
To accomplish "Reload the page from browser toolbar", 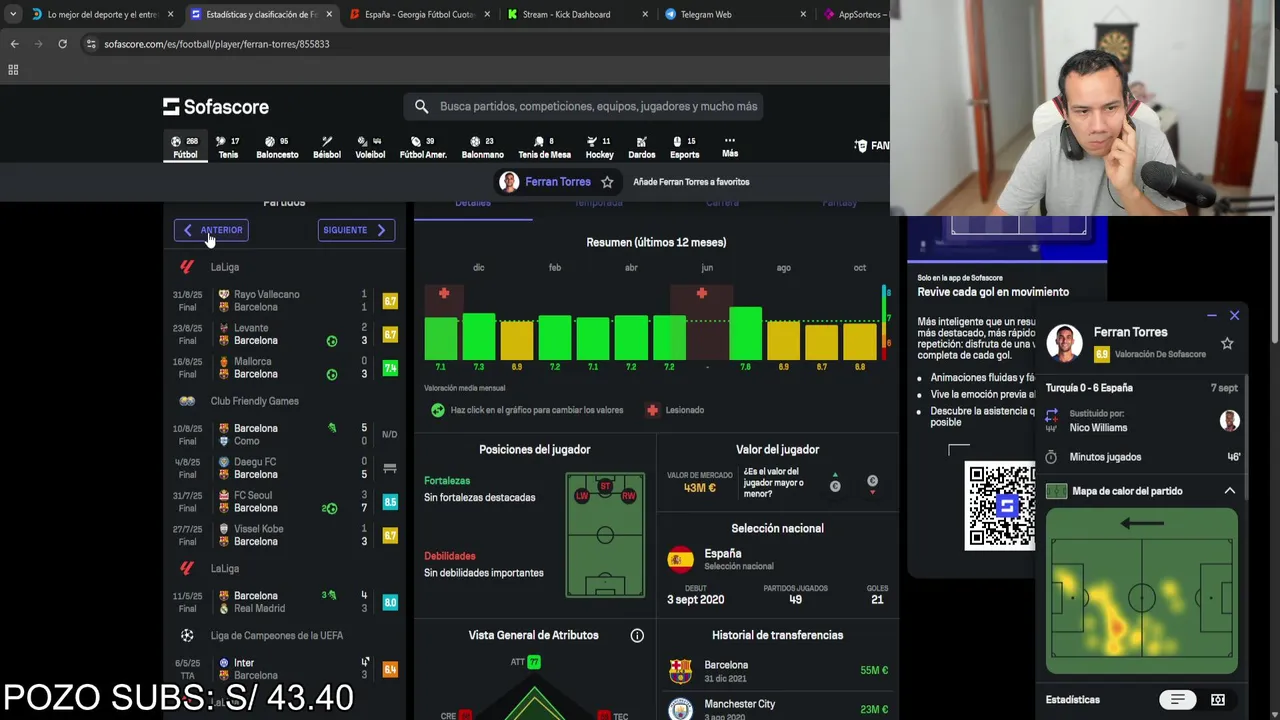I will coord(62,44).
